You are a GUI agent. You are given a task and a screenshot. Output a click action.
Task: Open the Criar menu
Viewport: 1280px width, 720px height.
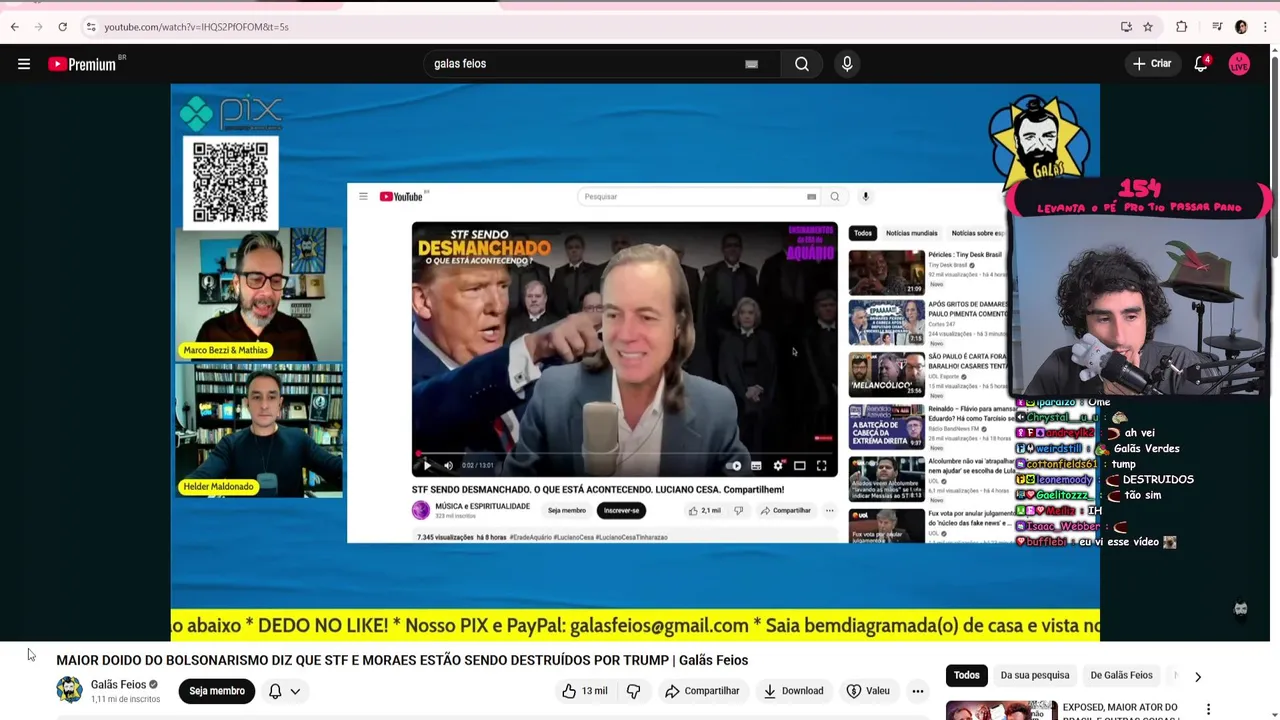pyautogui.click(x=1151, y=64)
